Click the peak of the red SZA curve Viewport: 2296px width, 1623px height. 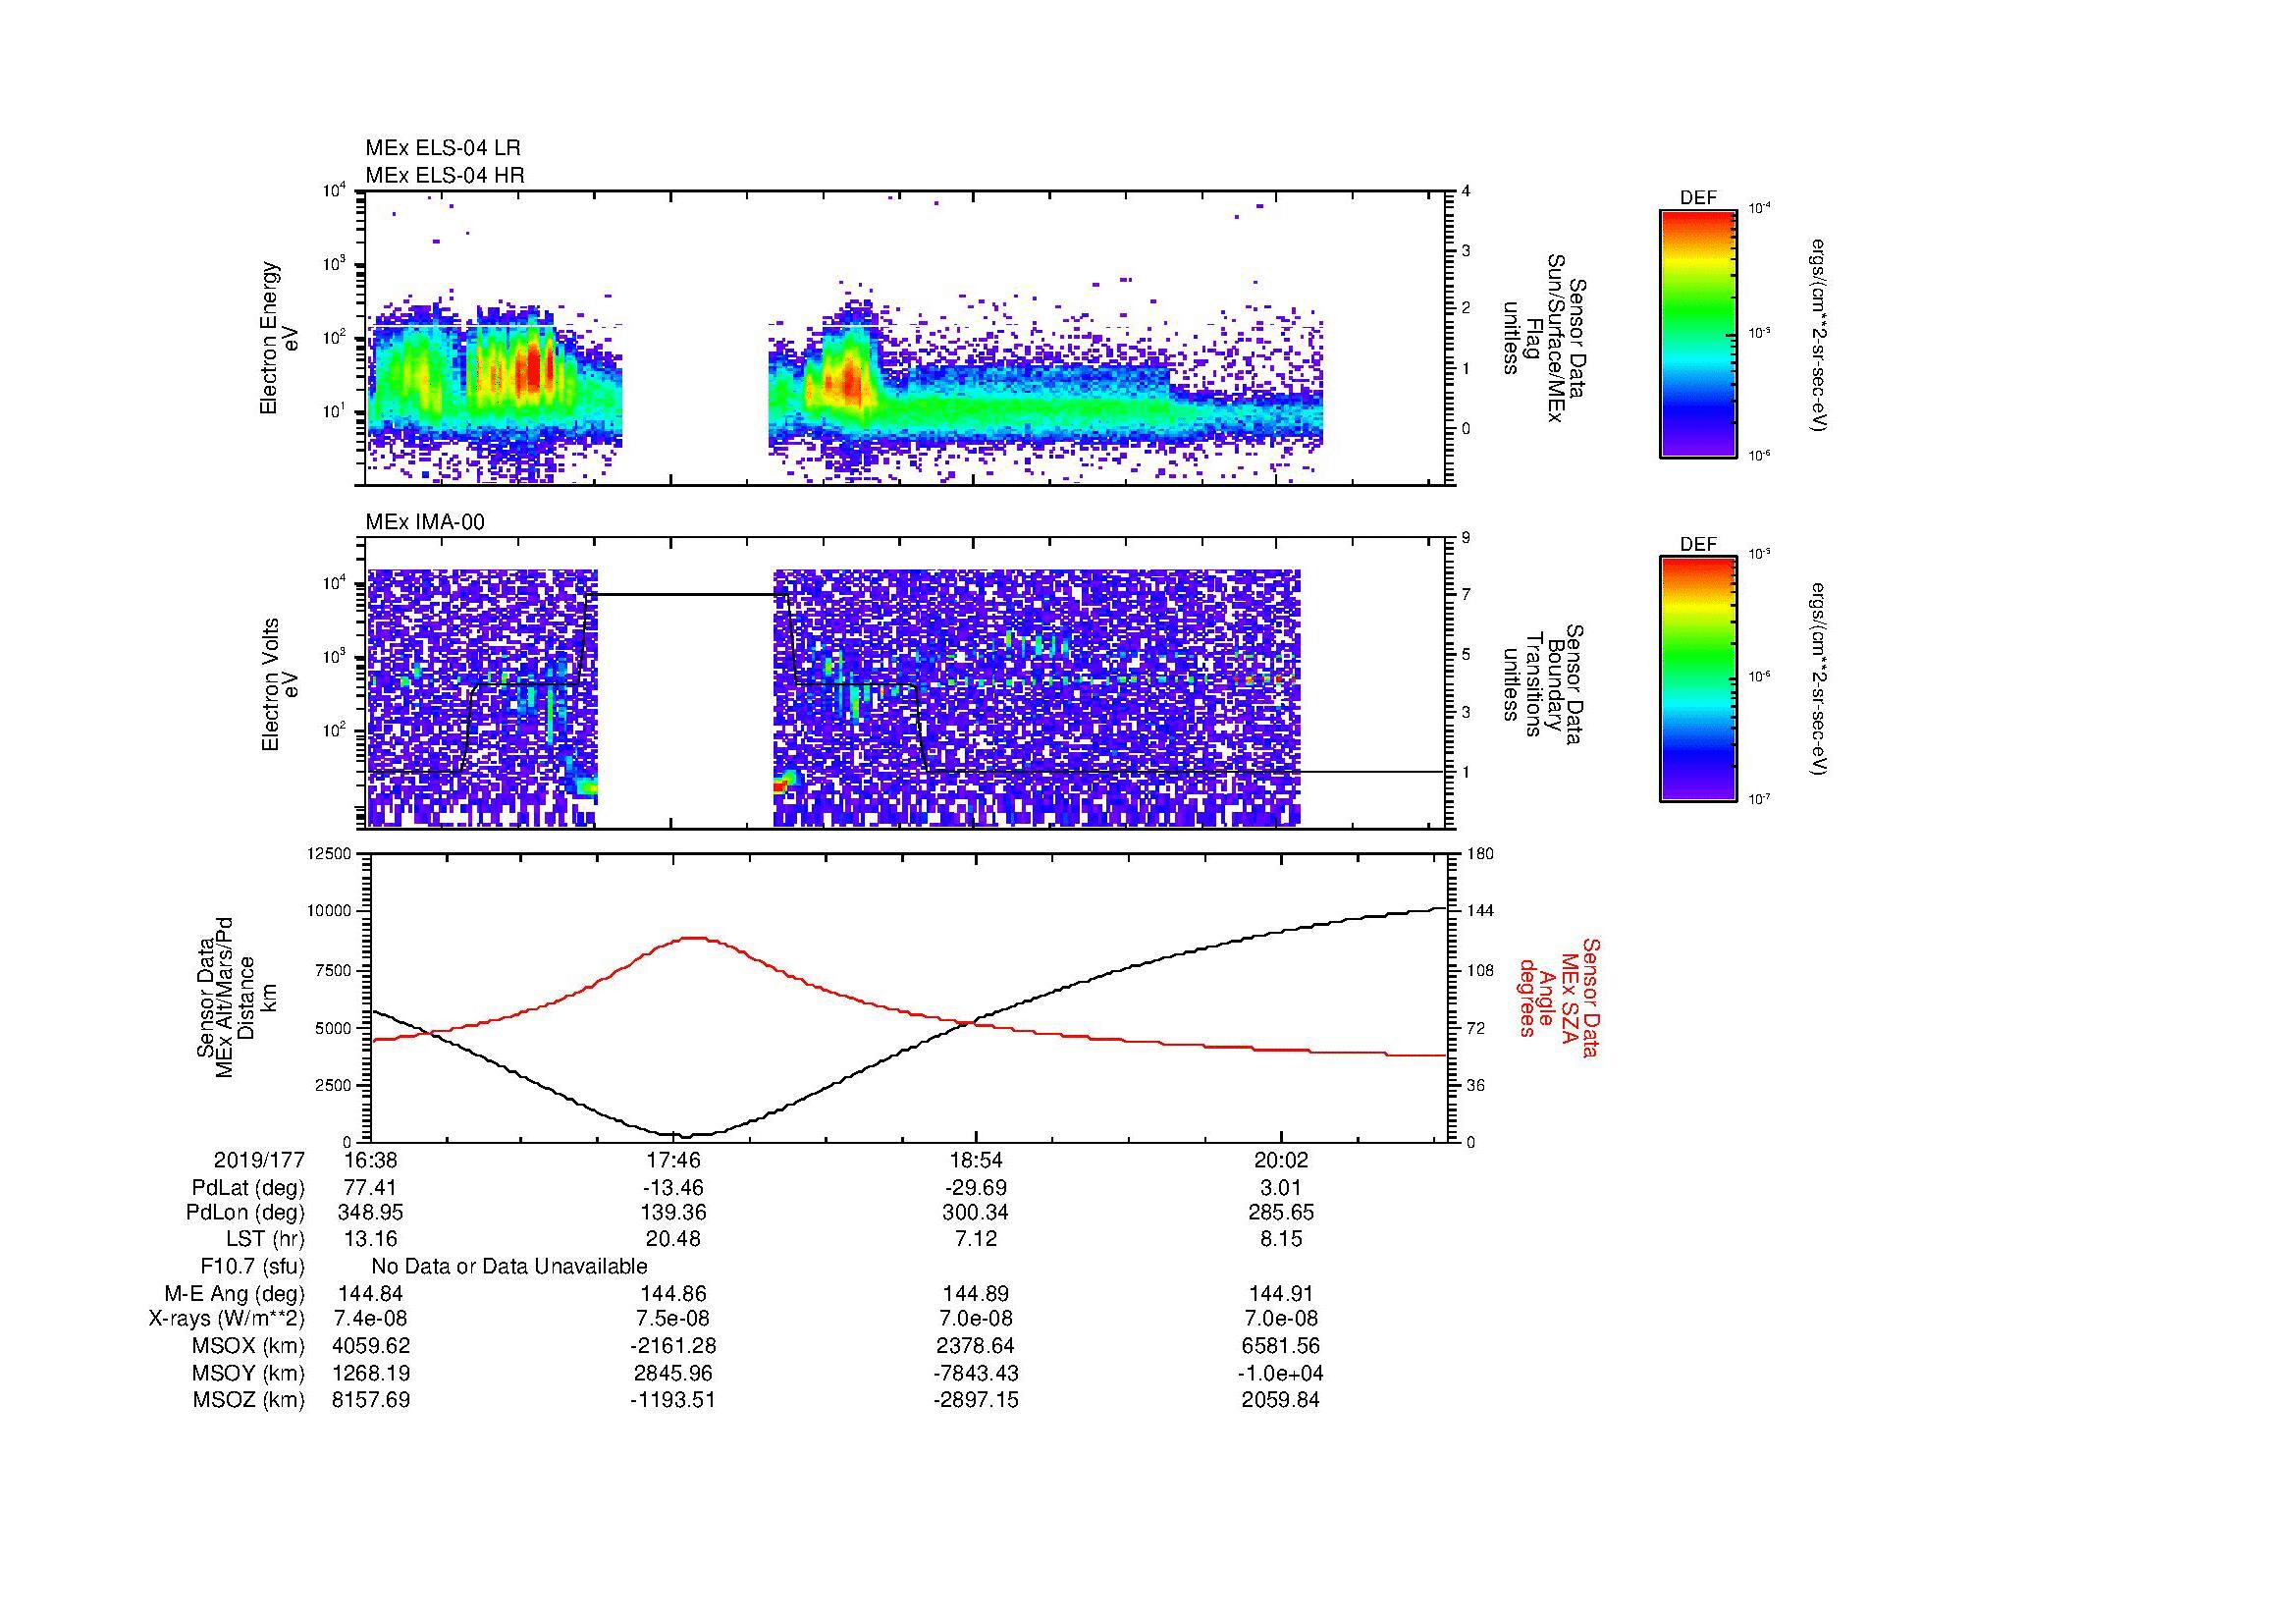695,937
